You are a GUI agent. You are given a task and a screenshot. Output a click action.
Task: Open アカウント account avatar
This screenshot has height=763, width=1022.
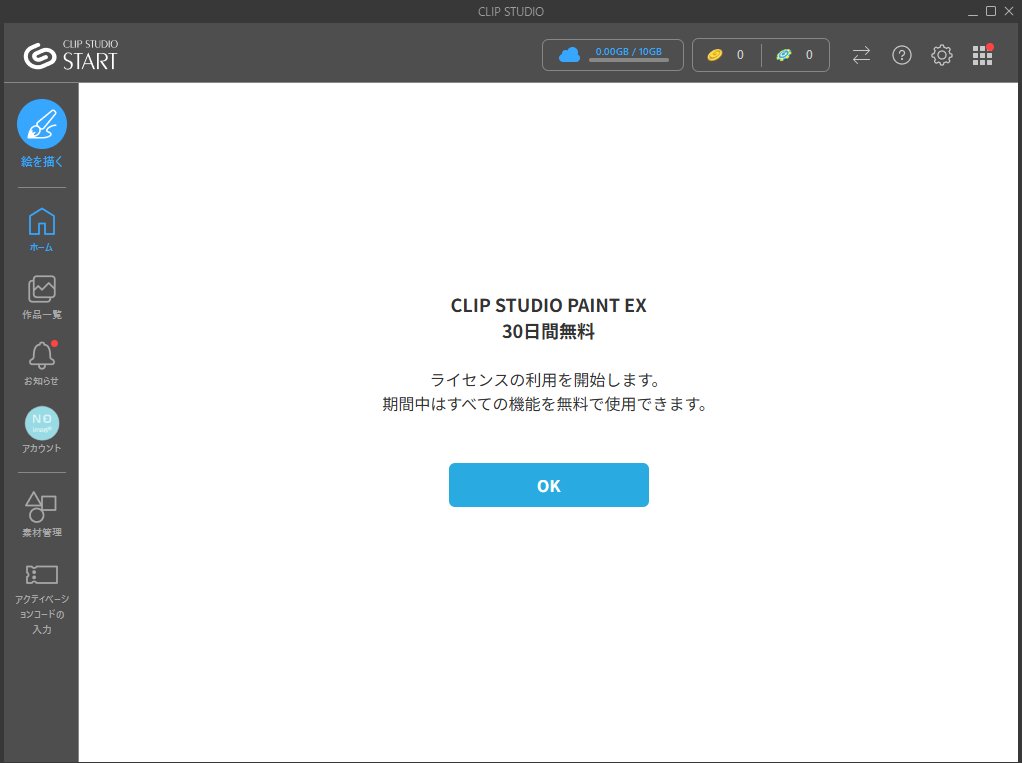42,430
